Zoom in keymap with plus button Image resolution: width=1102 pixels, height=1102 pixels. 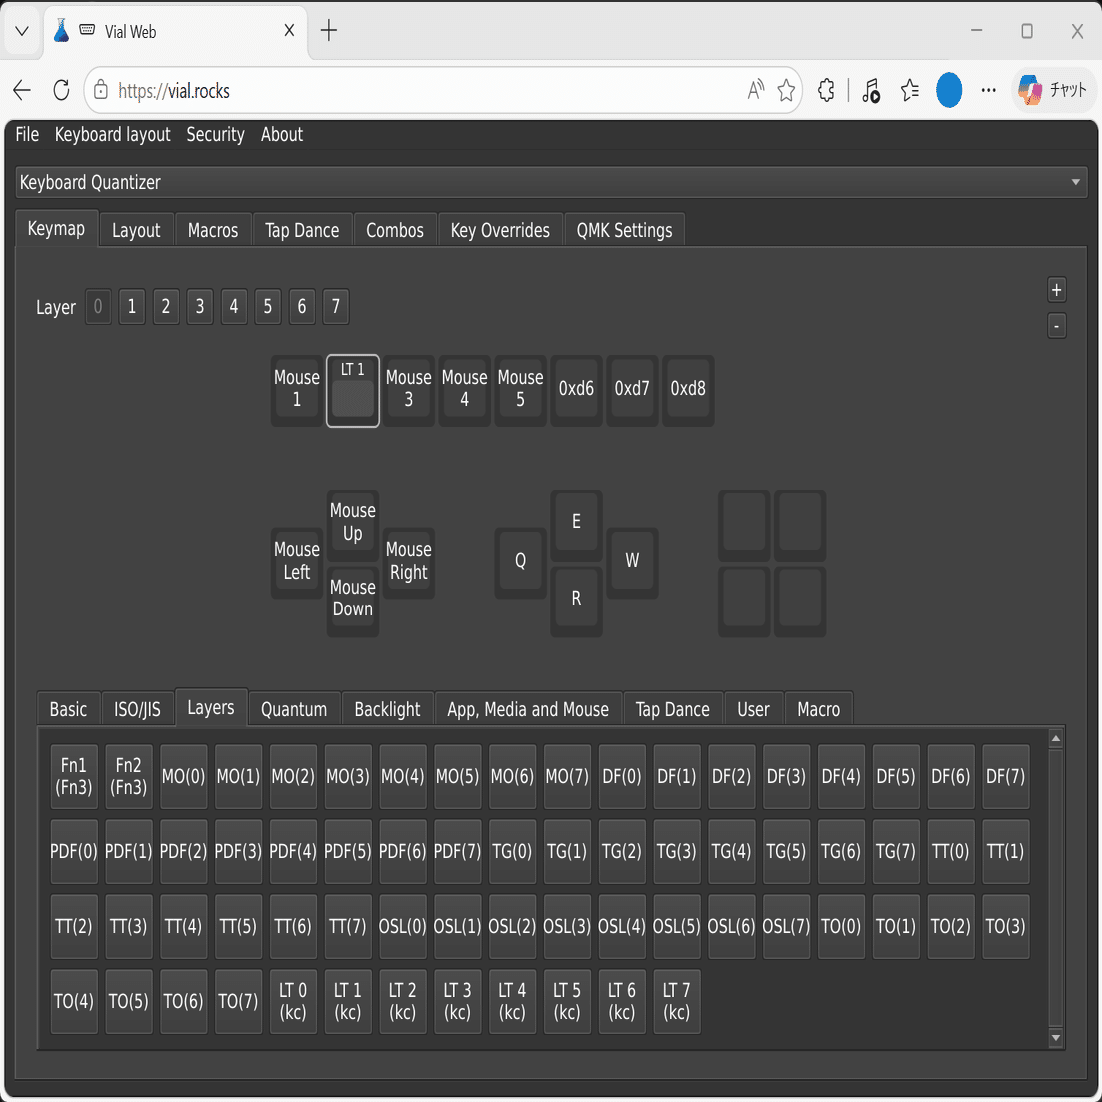point(1056,290)
